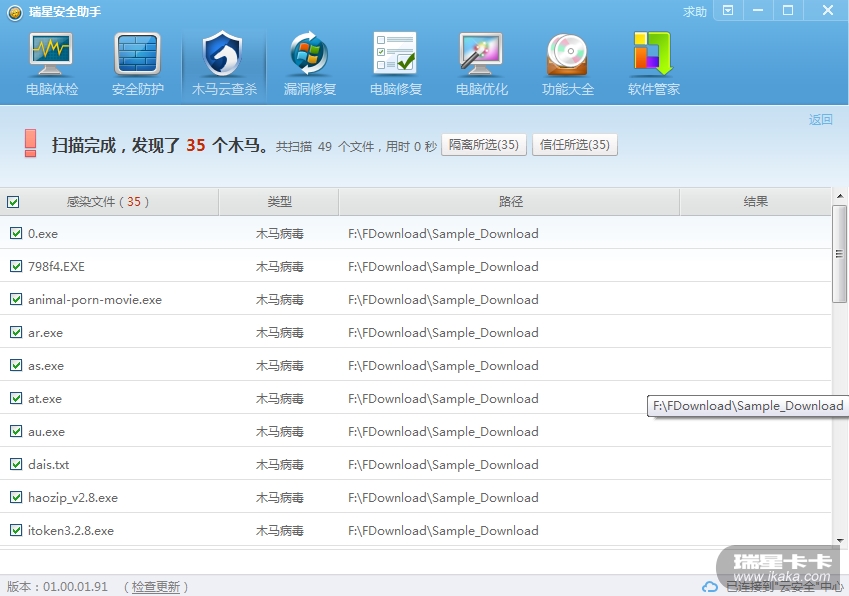Select the file name haozip_v2.8.exe
Viewport: 849px width, 596px height.
point(73,498)
